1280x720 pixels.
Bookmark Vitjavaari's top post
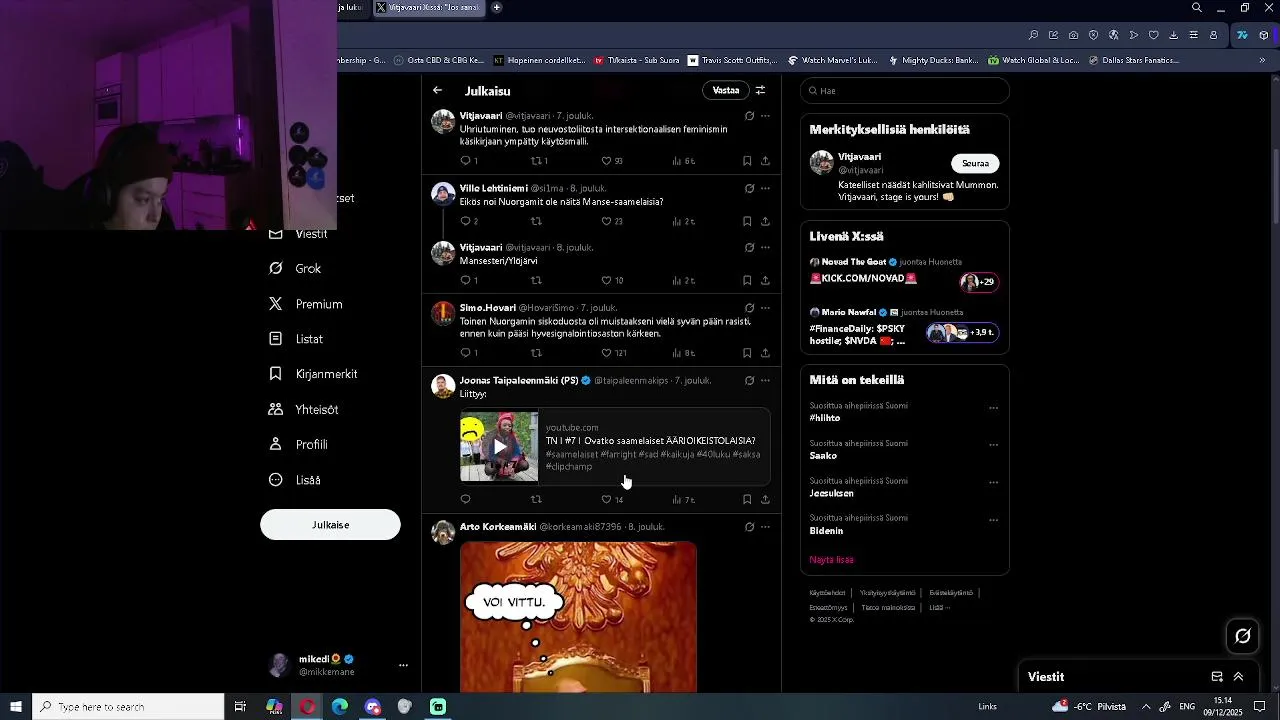747,161
